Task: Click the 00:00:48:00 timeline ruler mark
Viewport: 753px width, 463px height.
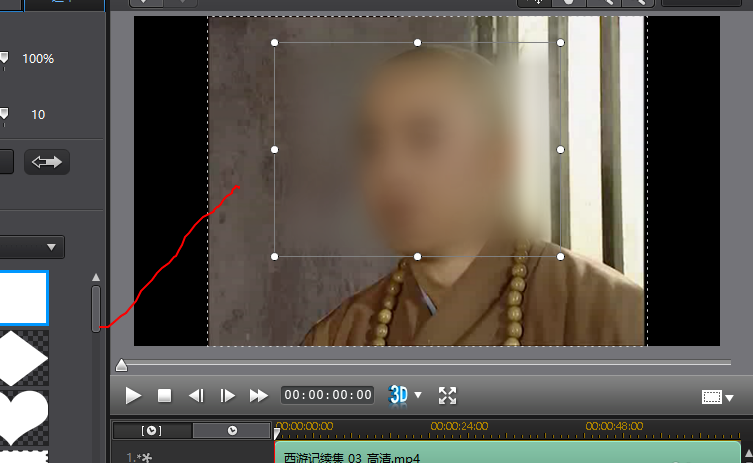Action: click(x=614, y=426)
